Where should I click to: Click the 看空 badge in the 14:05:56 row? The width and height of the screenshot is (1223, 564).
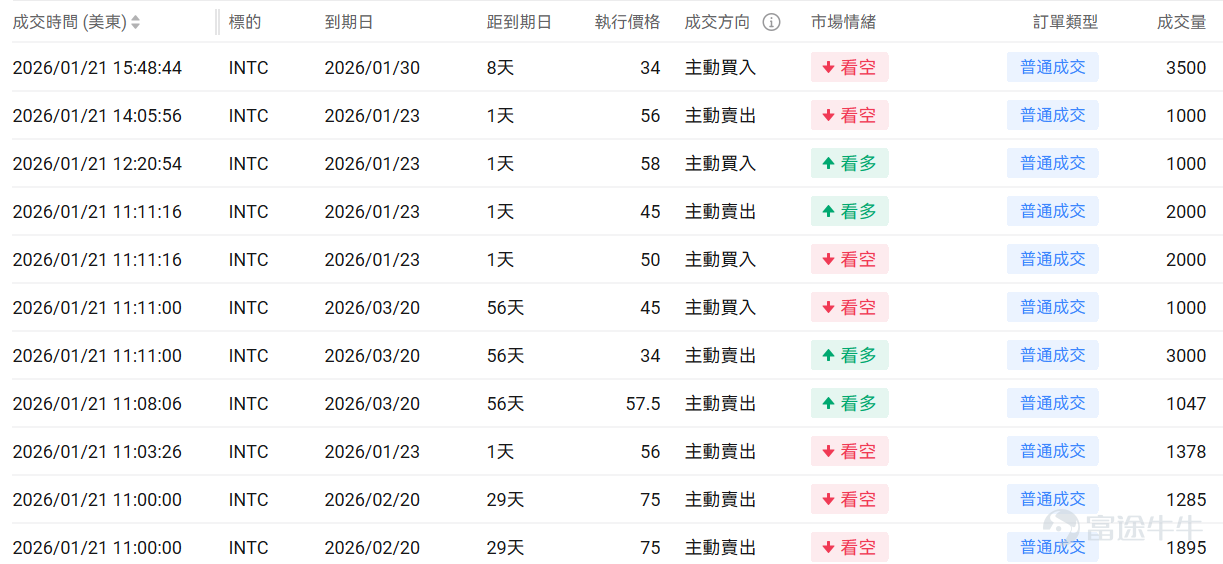(x=850, y=115)
